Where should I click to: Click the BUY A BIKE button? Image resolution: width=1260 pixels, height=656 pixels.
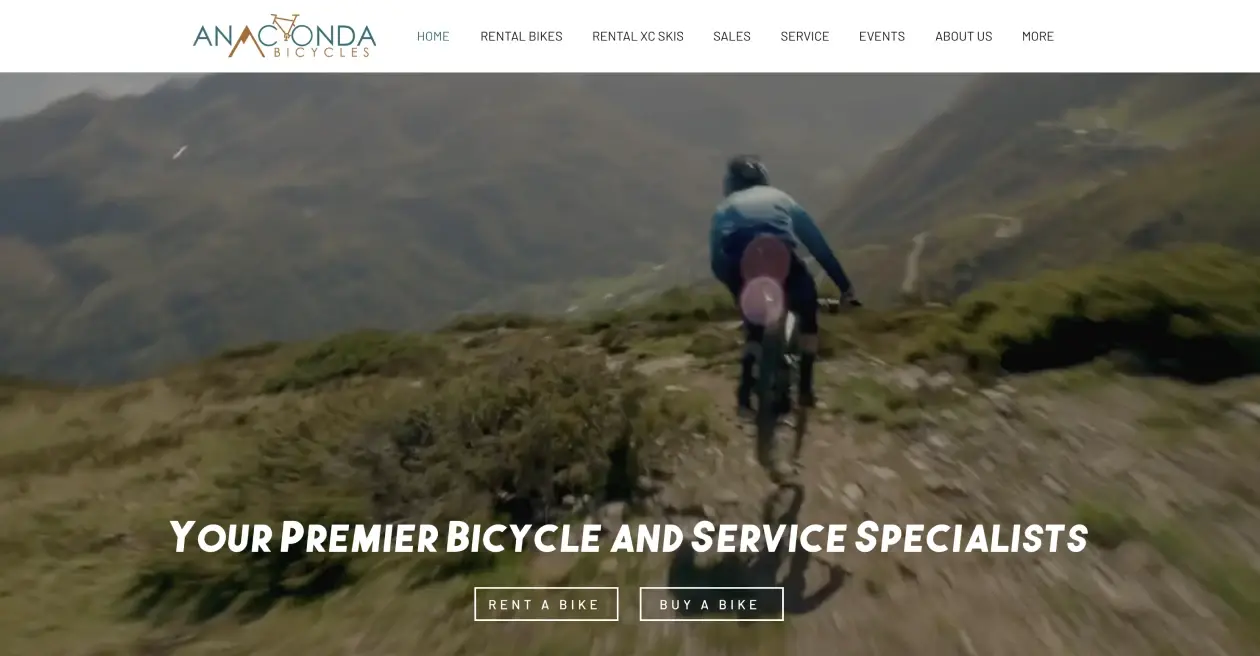pos(711,604)
